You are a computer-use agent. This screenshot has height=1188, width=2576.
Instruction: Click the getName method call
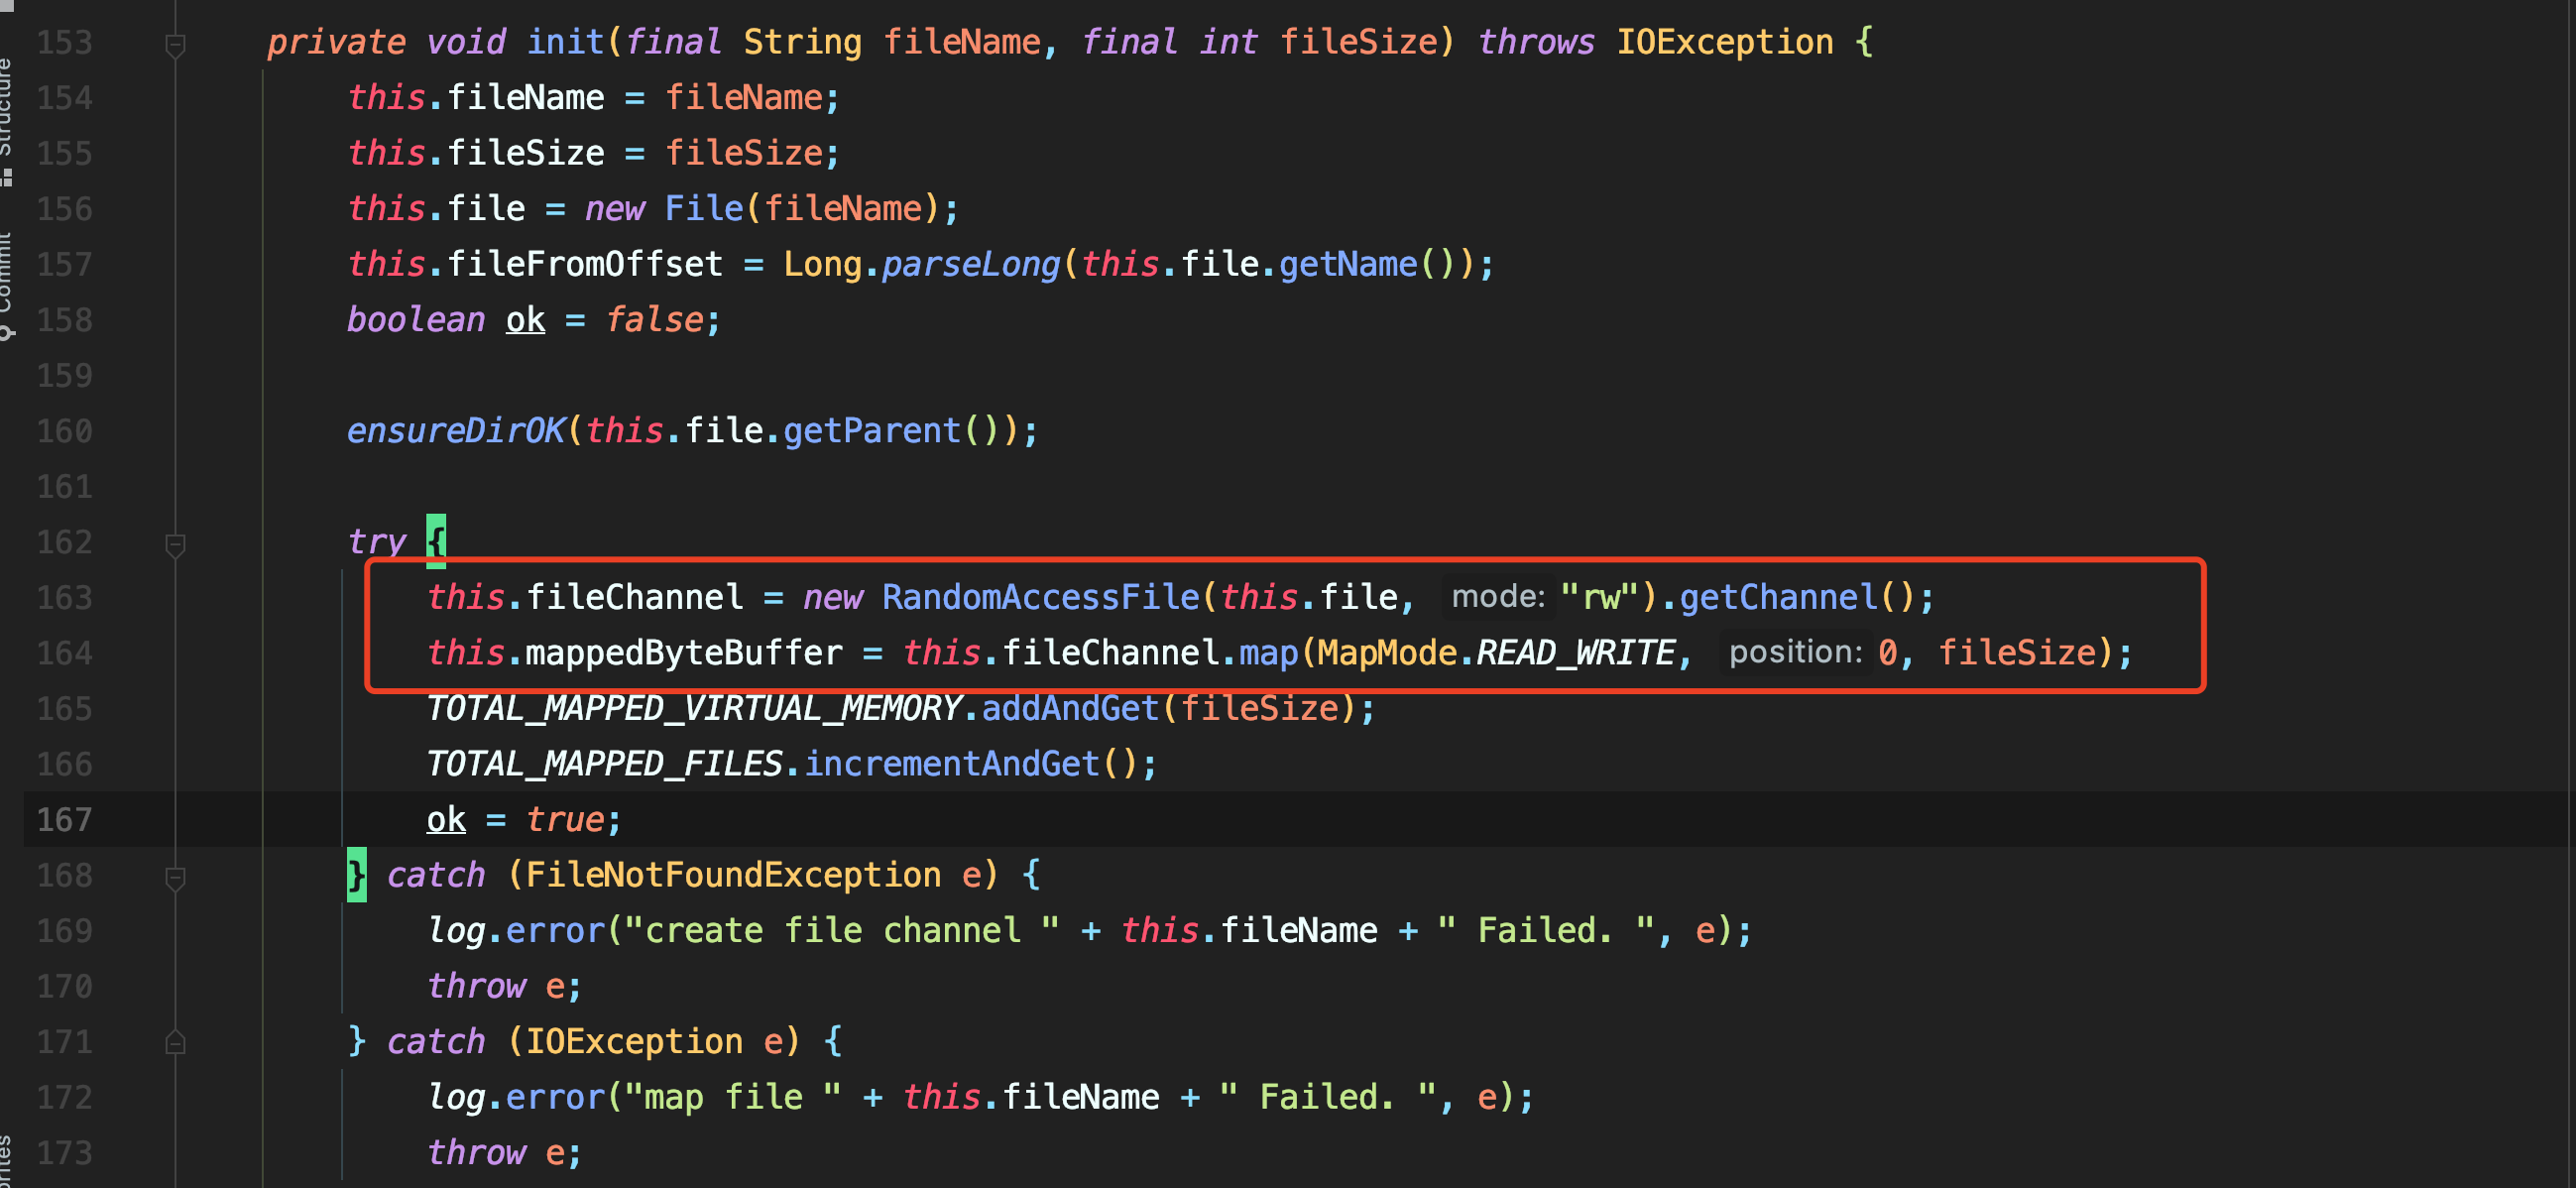[x=1348, y=264]
